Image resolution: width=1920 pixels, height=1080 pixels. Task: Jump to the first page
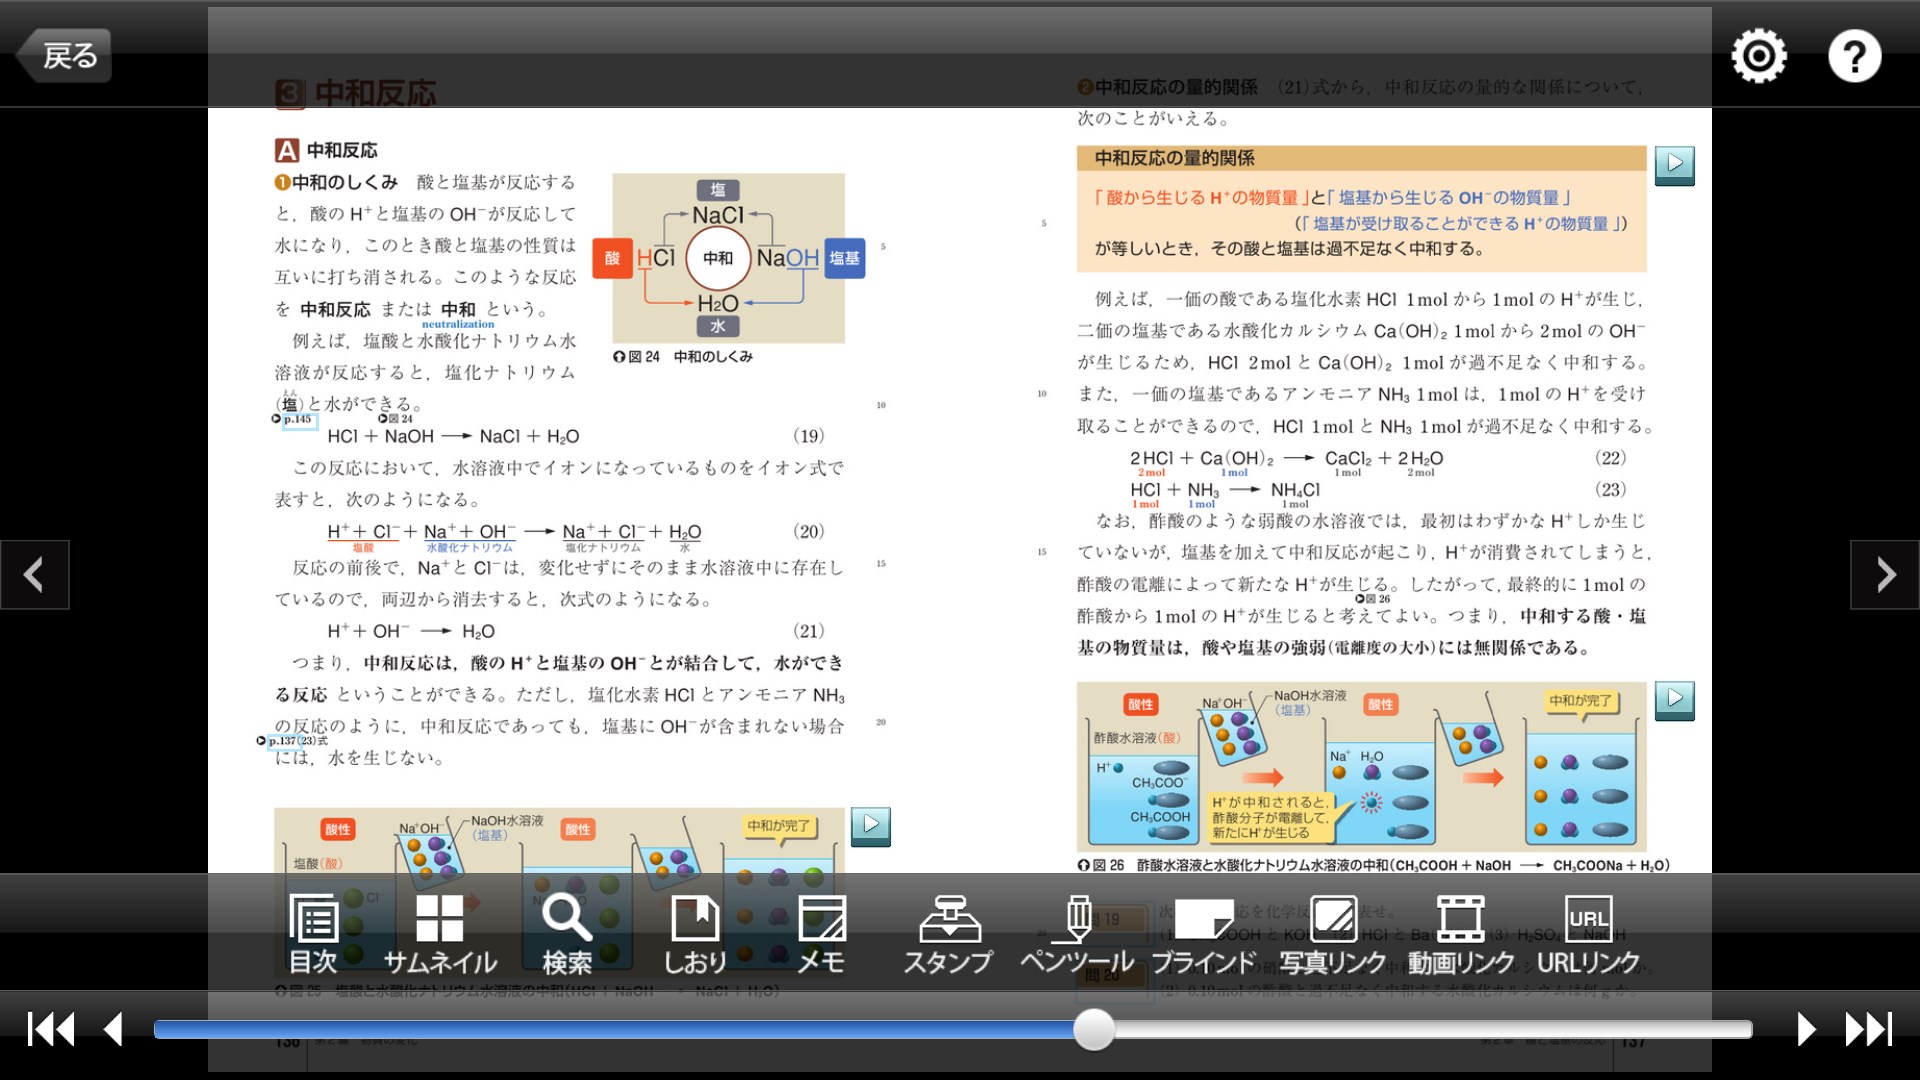(x=50, y=1029)
